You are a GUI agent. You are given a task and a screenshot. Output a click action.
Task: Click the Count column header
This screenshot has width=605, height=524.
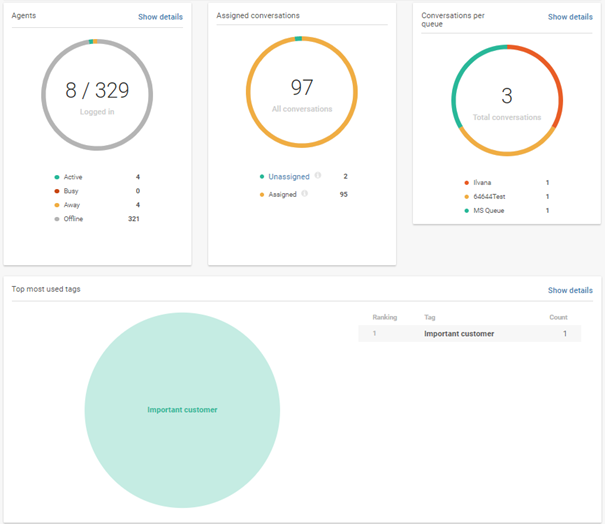[x=557, y=317]
